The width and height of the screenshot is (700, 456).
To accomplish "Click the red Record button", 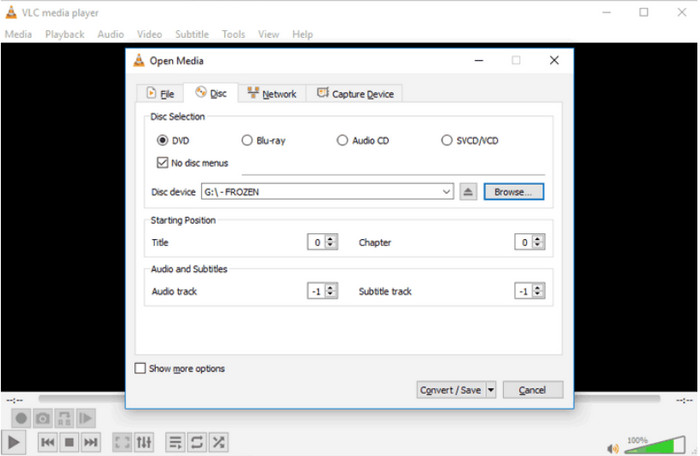I will 21,418.
